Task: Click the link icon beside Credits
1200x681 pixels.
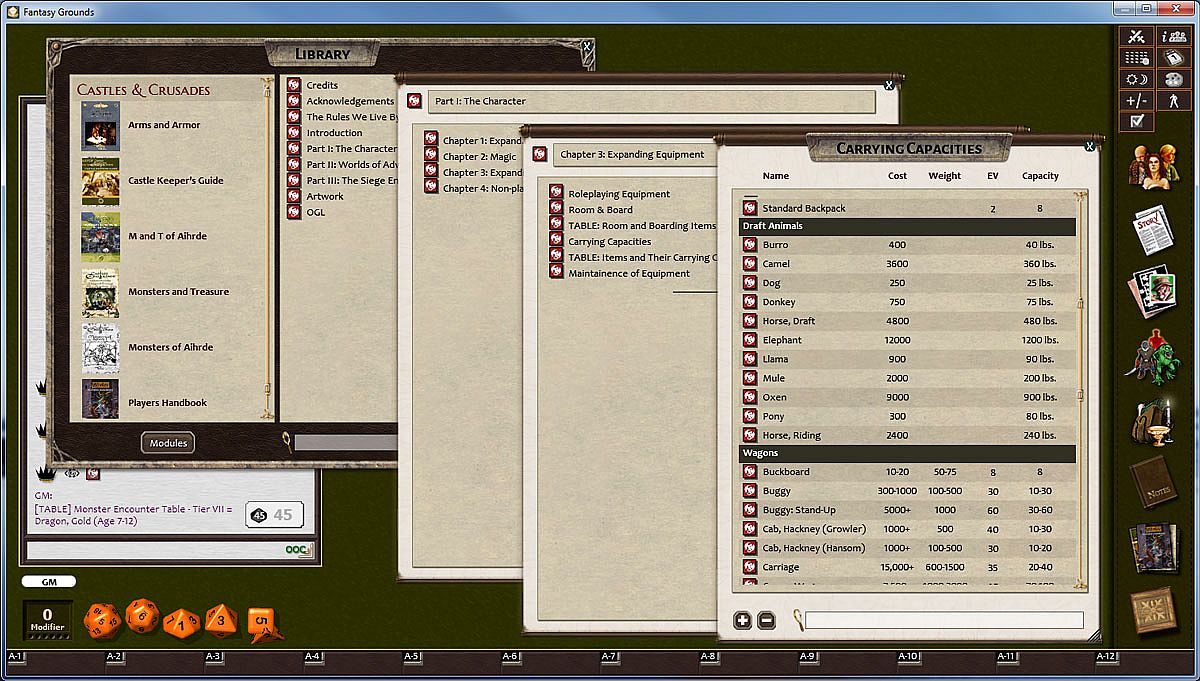Action: [x=294, y=85]
